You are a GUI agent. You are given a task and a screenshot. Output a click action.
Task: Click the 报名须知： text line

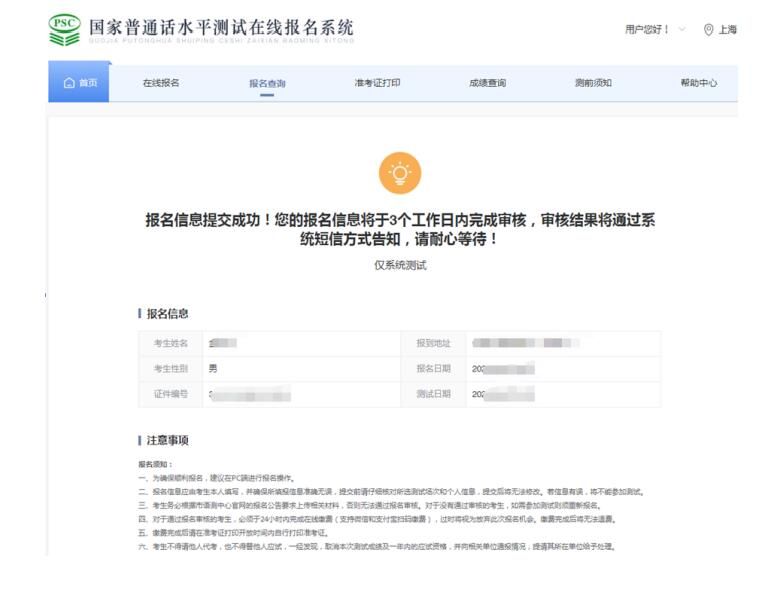click(155, 464)
